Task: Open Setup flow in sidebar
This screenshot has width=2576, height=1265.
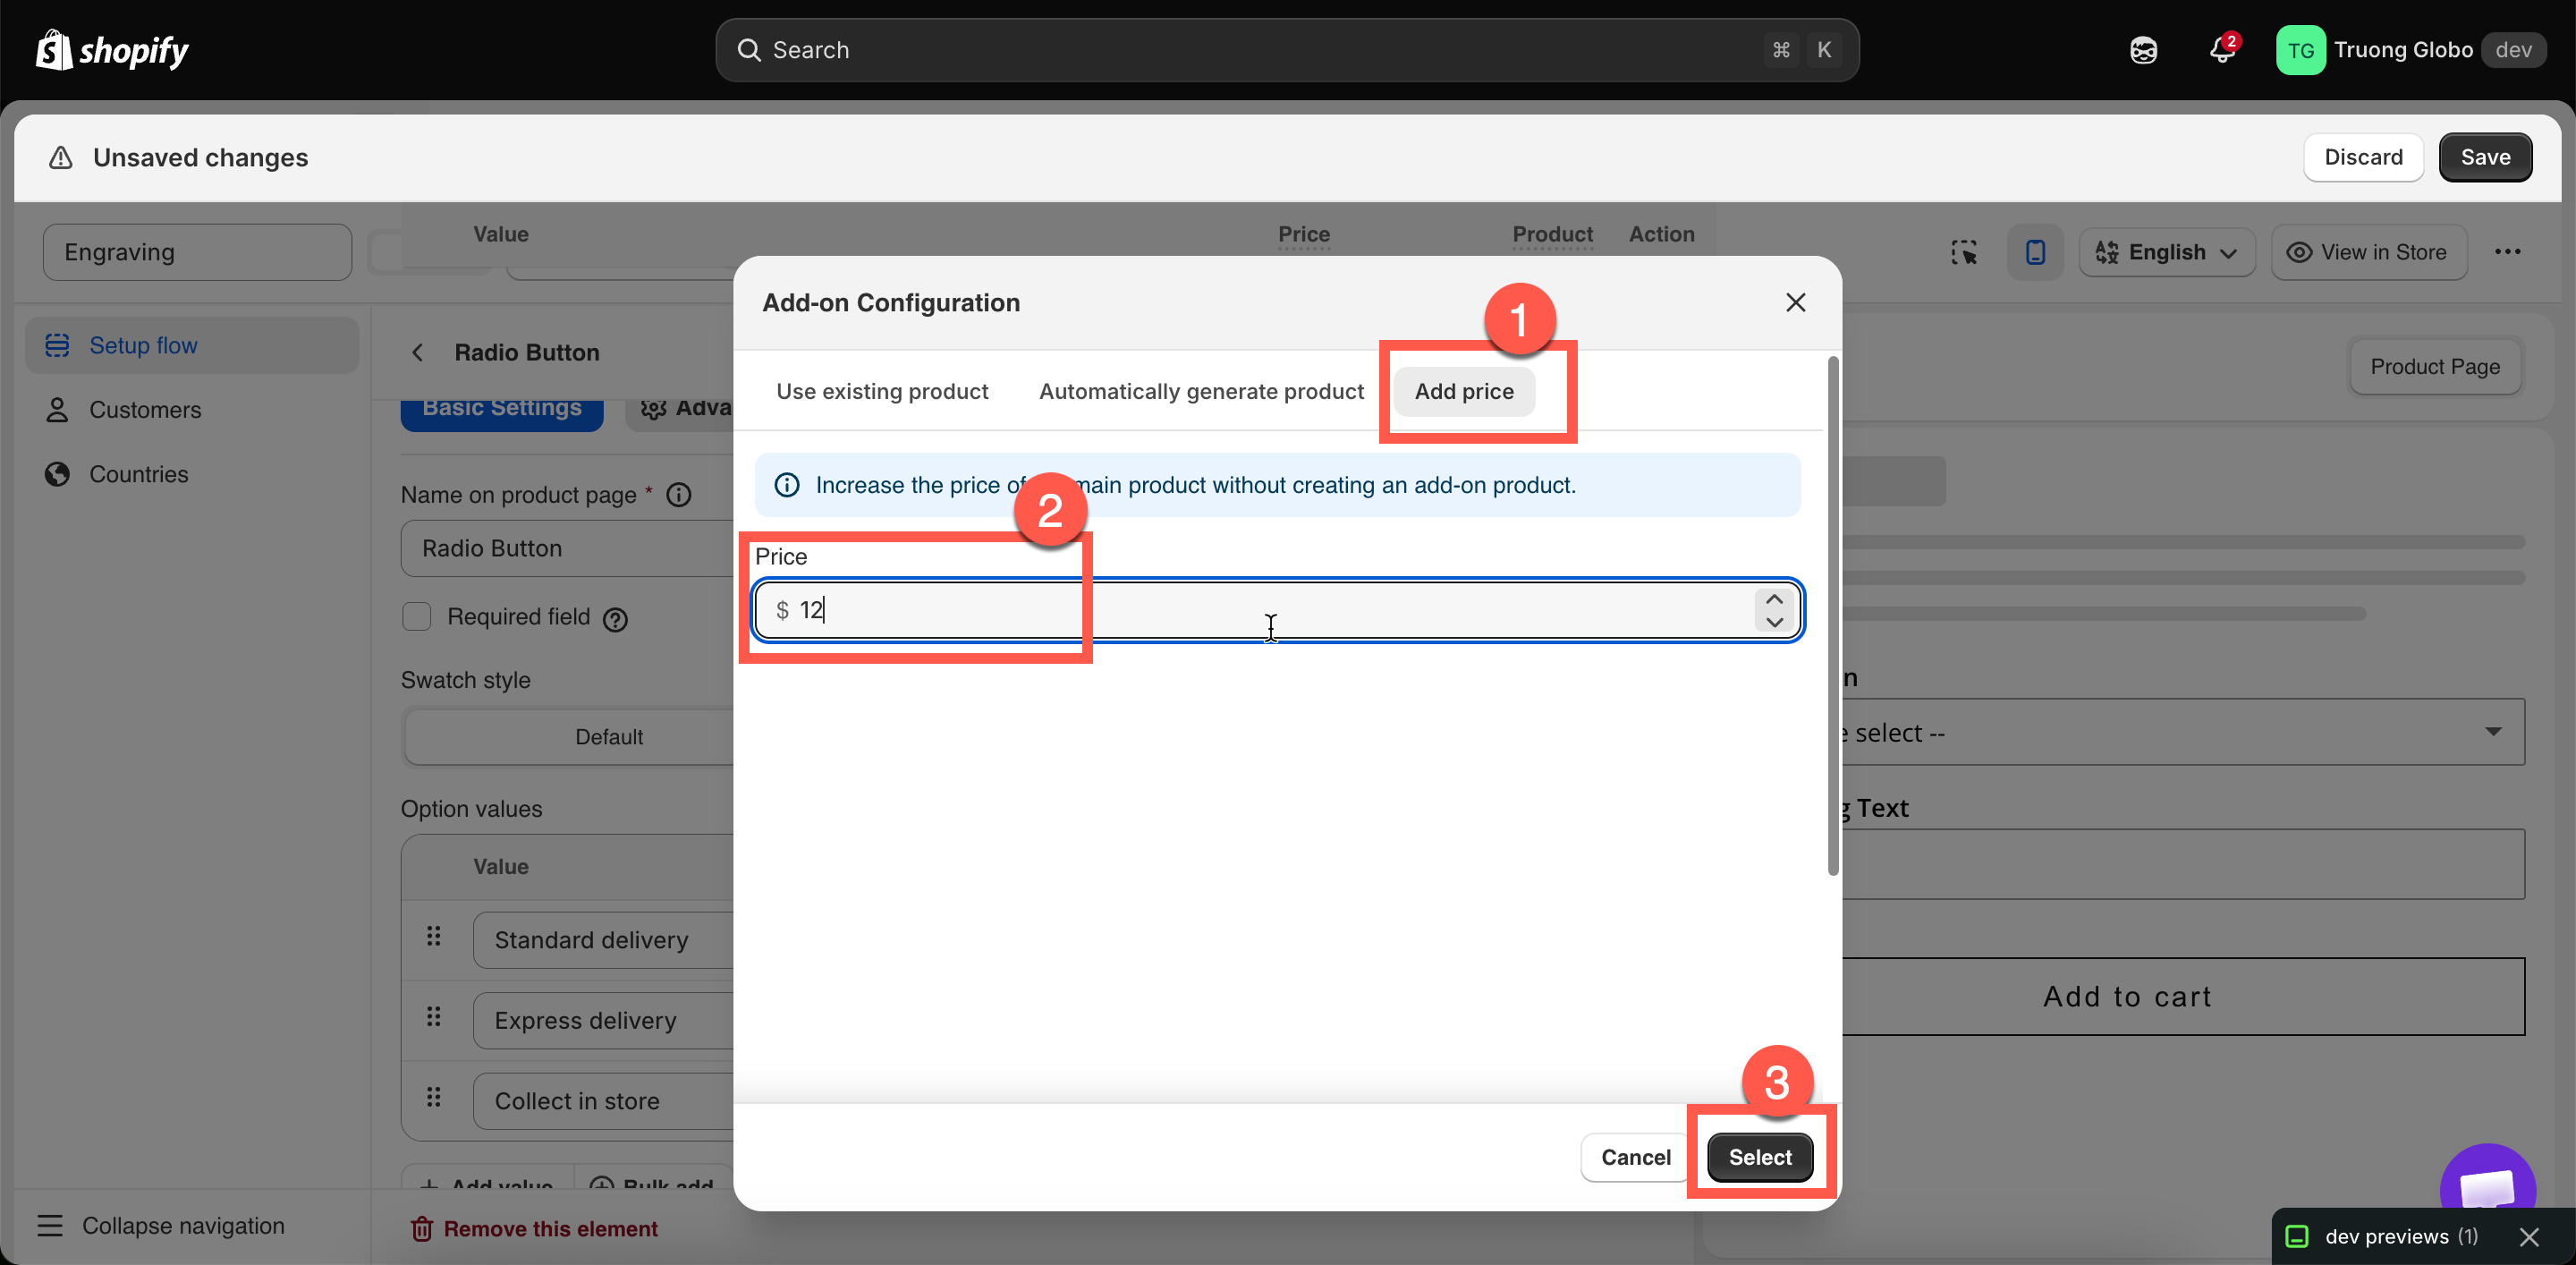Action: tap(192, 346)
